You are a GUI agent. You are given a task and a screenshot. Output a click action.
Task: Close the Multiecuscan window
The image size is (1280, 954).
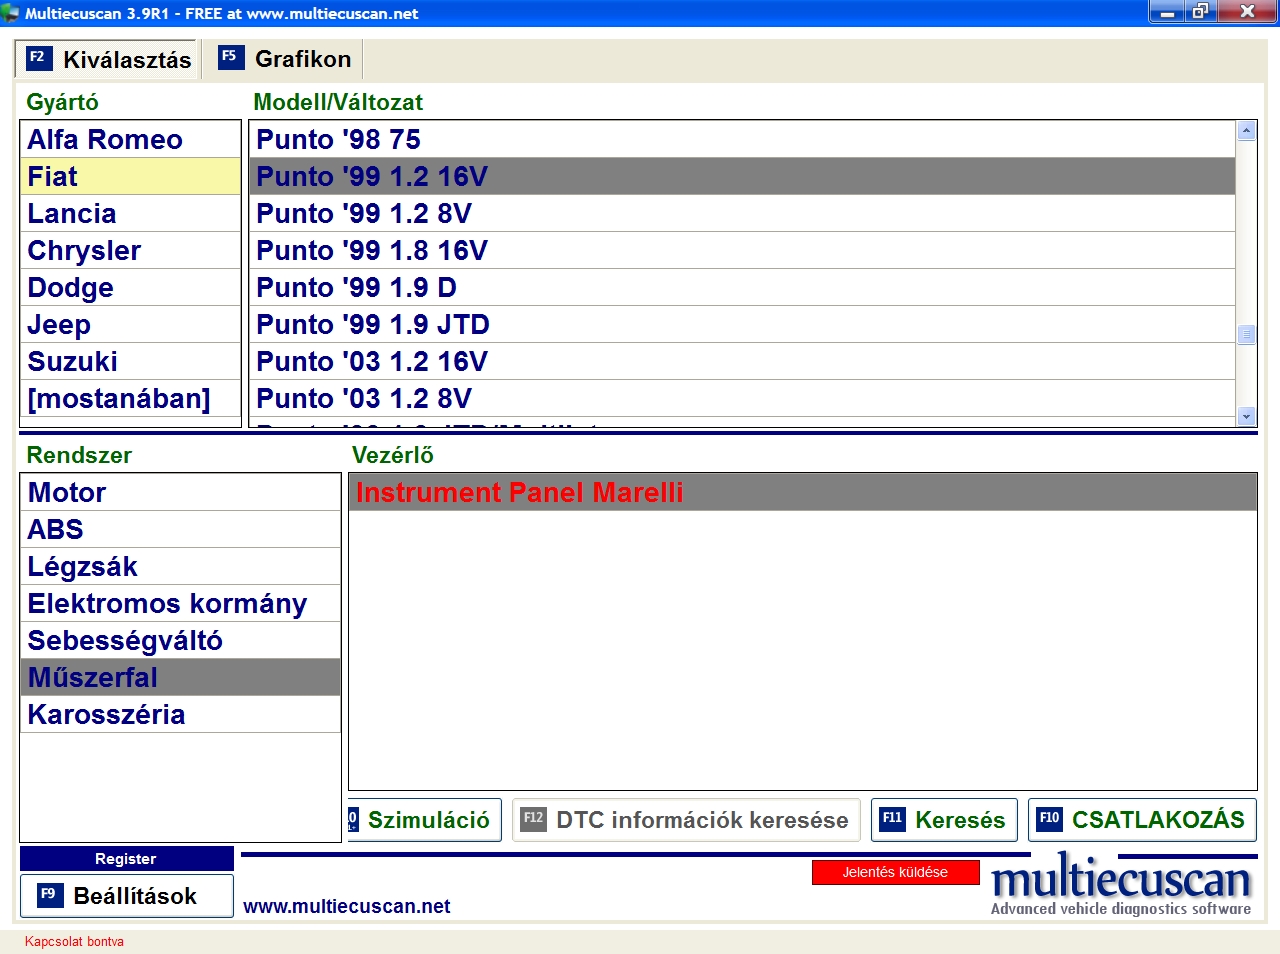pos(1247,12)
